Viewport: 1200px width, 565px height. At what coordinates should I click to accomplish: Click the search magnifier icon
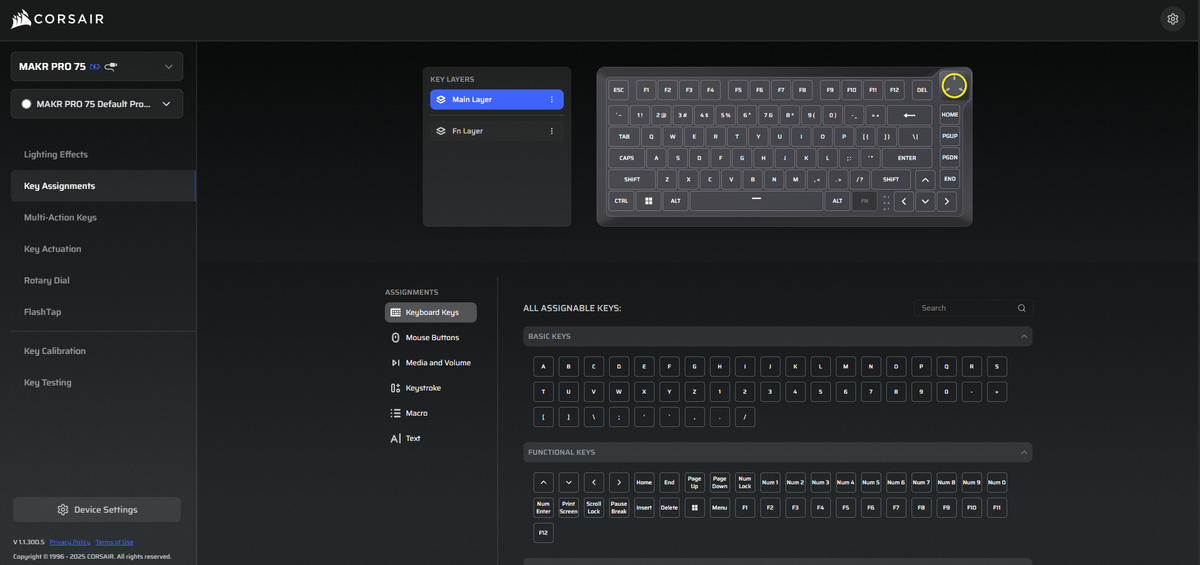1021,308
